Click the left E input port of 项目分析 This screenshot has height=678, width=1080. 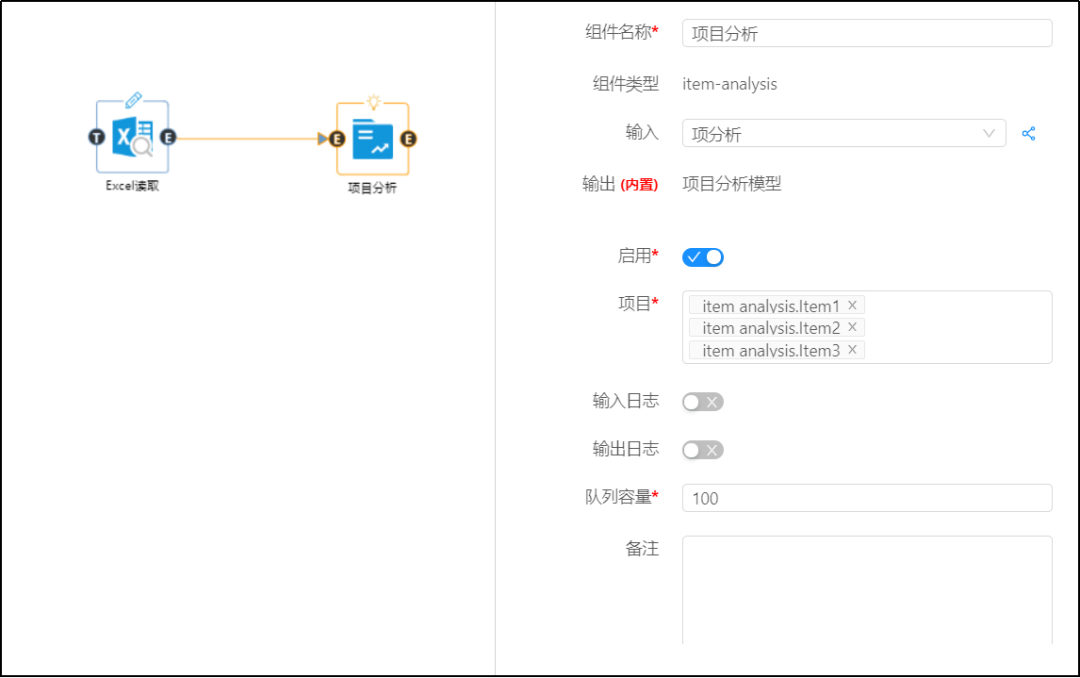tap(337, 139)
